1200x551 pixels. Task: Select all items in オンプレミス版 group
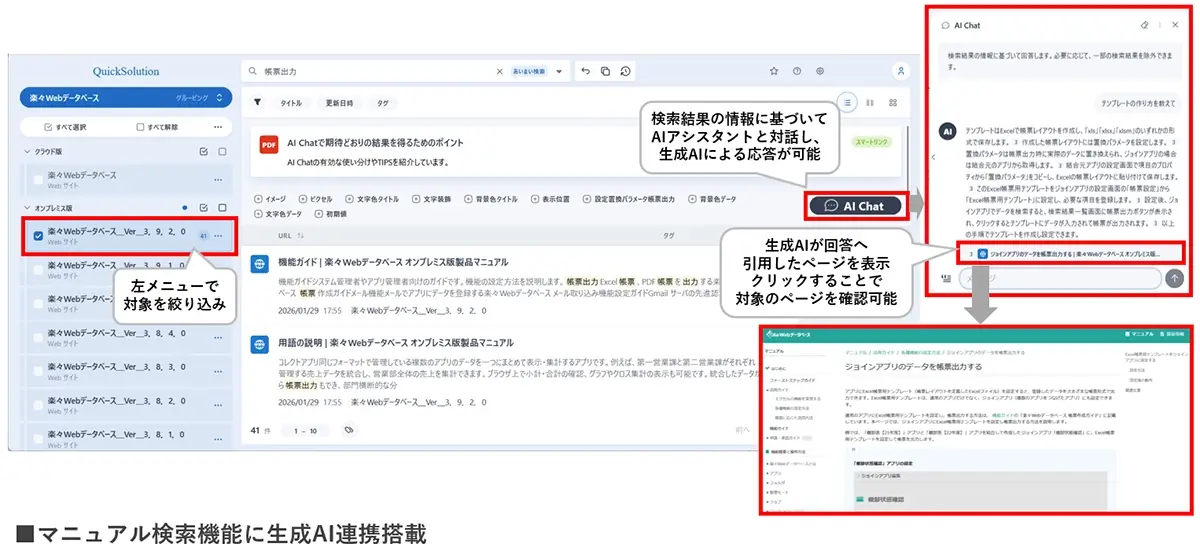204,208
